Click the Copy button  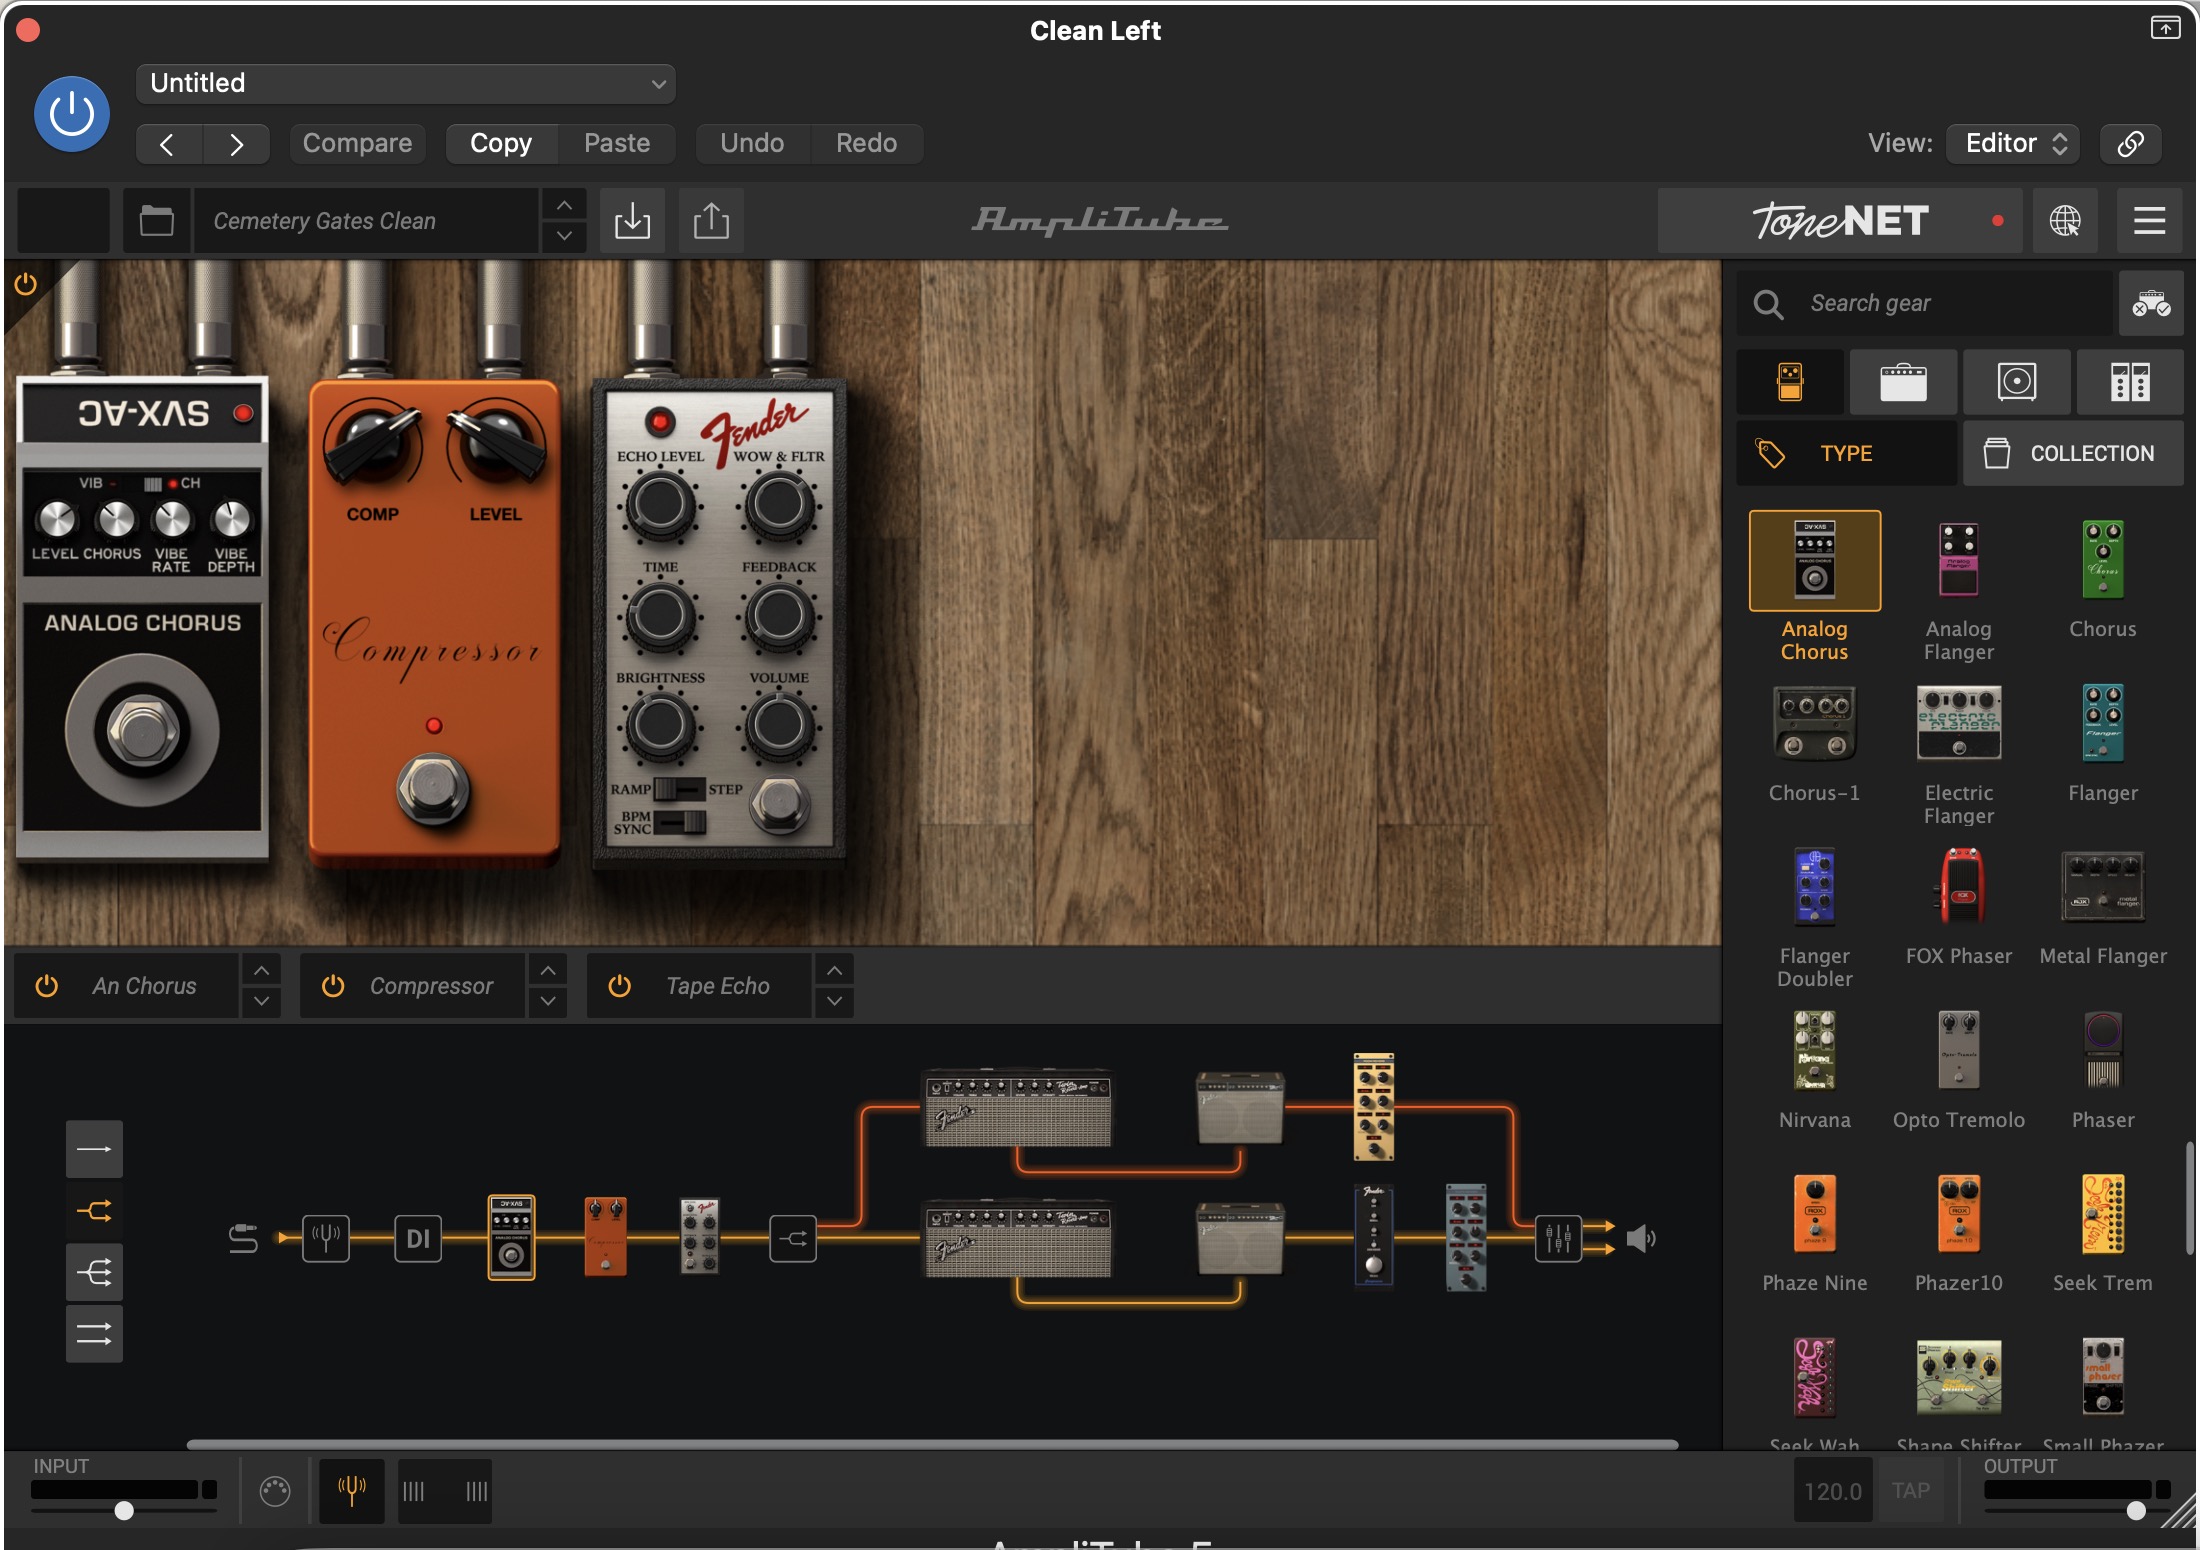[x=501, y=144]
